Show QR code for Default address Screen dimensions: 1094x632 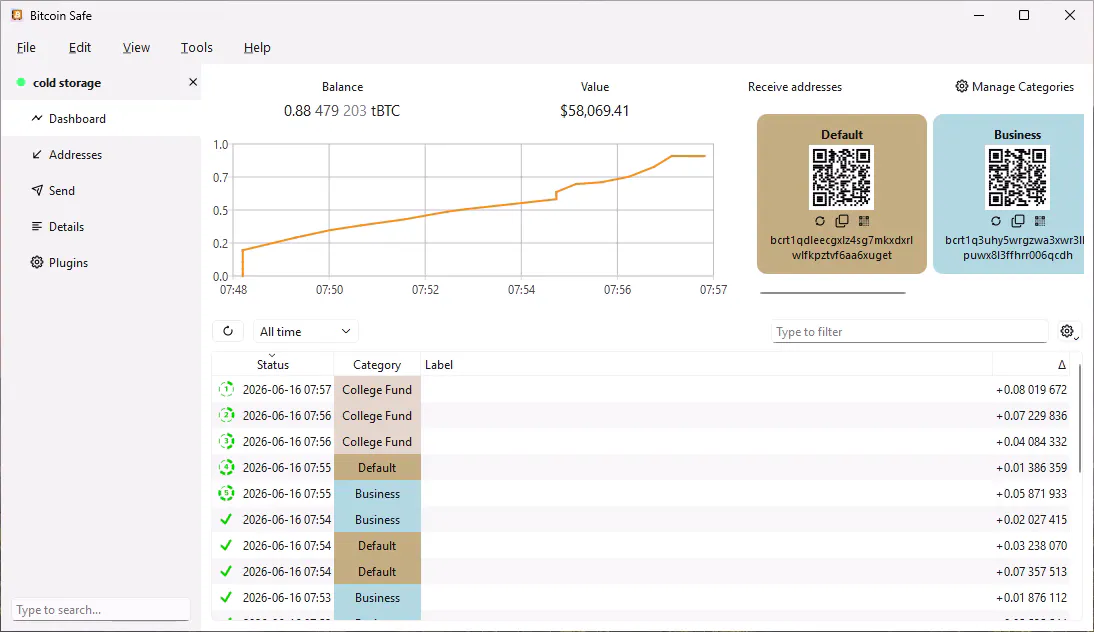click(864, 221)
